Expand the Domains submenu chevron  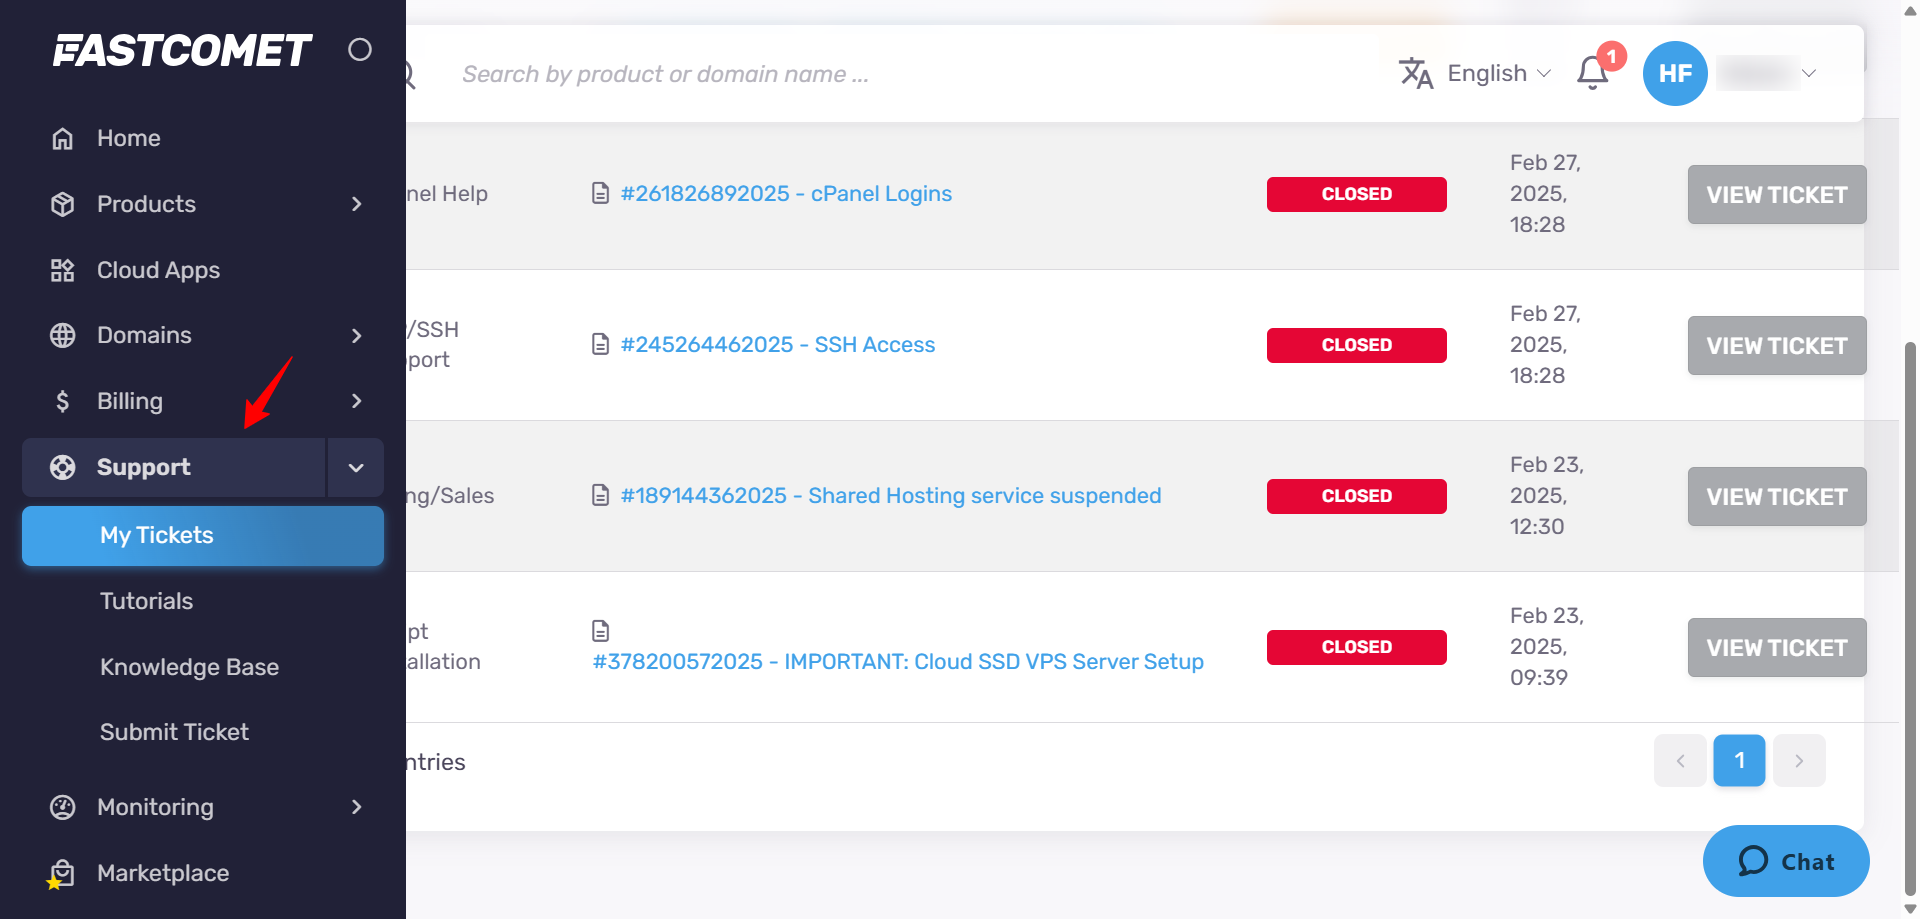[x=357, y=335]
